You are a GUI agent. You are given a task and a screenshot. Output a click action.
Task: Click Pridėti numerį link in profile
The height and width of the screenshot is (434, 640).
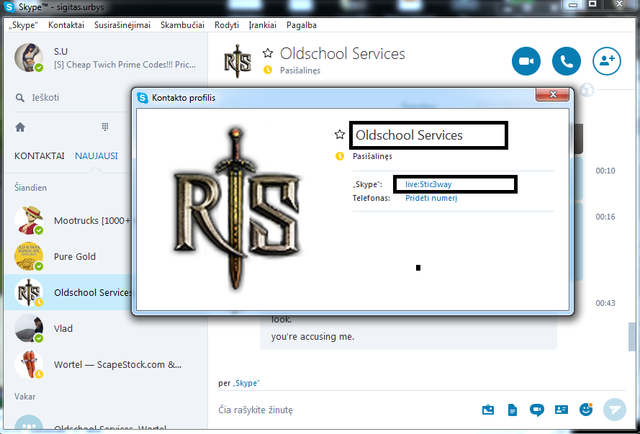click(x=431, y=198)
